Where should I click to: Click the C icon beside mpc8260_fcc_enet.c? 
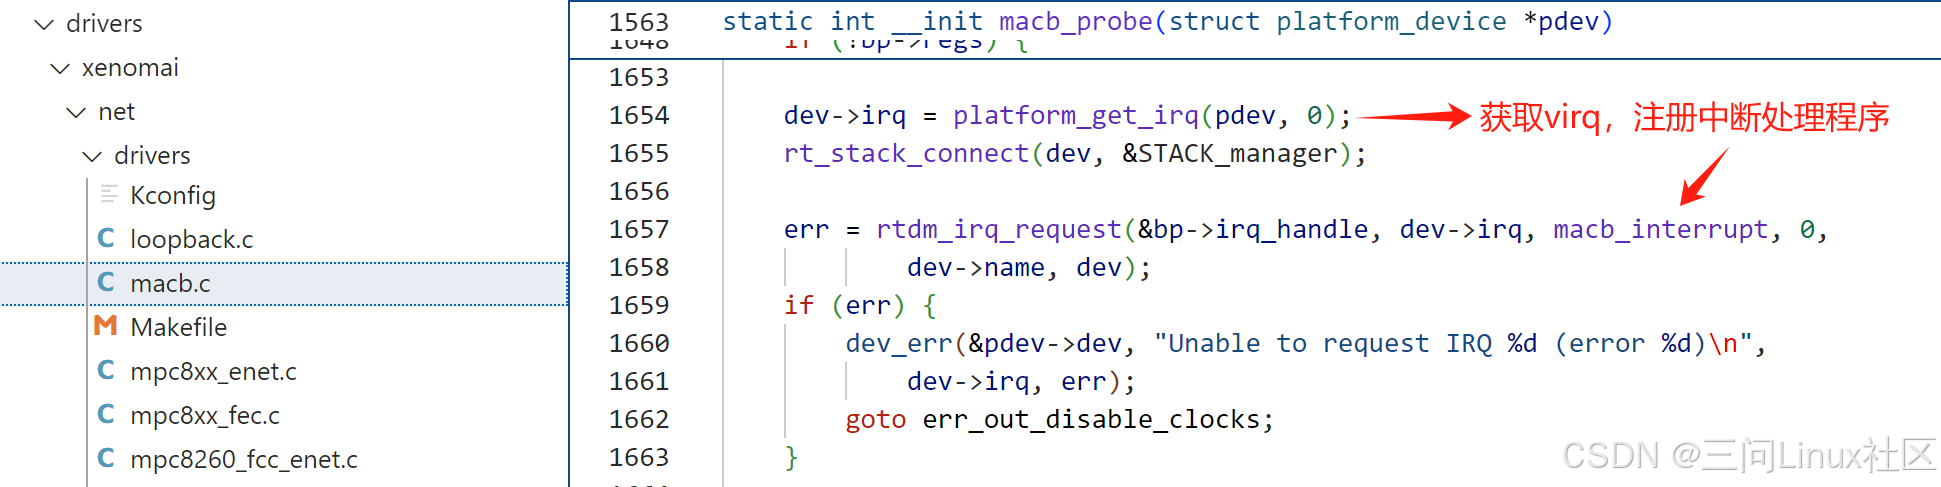click(x=106, y=458)
